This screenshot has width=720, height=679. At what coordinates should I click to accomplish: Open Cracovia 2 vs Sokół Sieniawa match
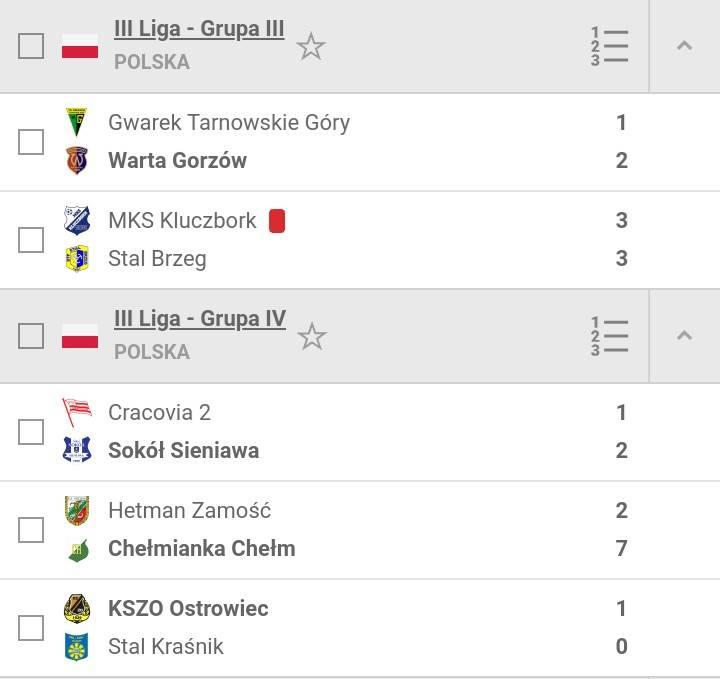coord(360,432)
